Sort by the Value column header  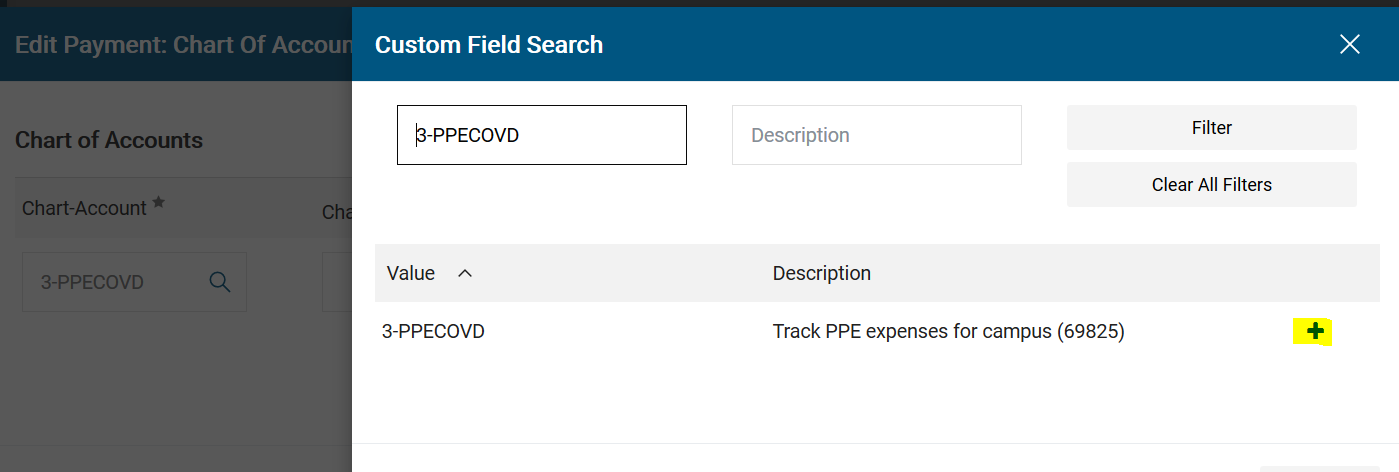[411, 273]
